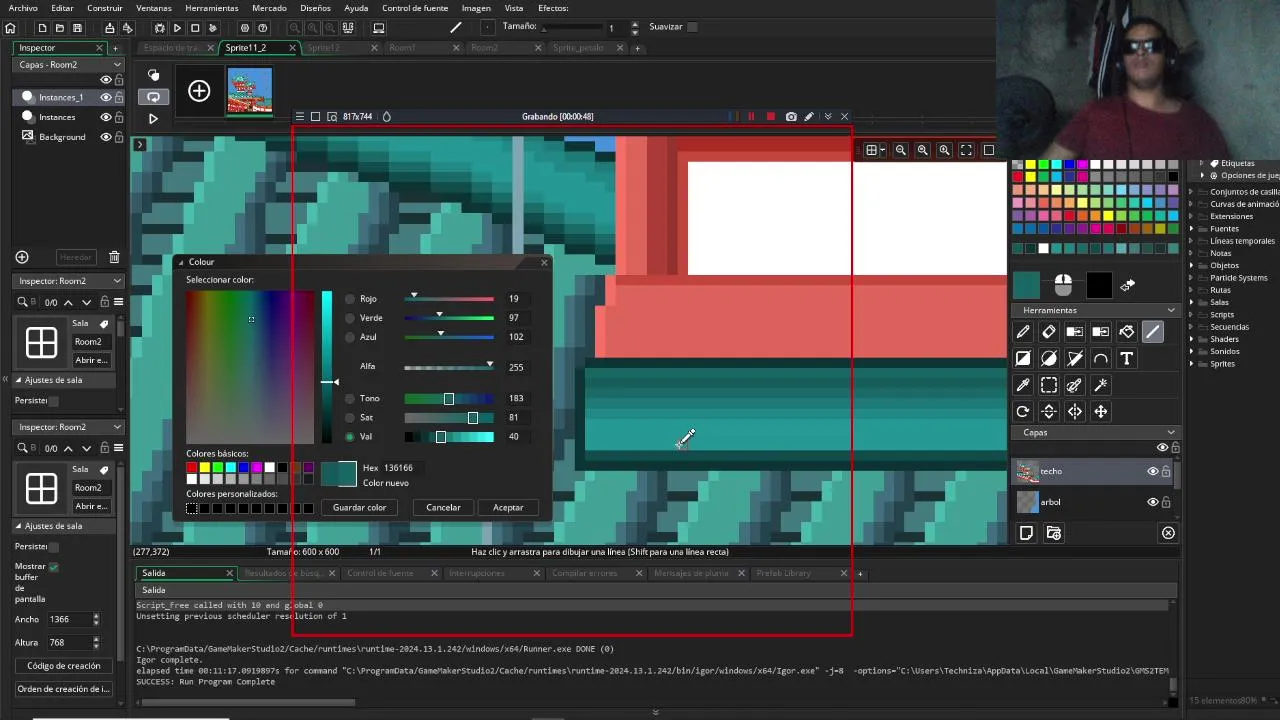Select the Line tool
The image size is (1280, 720).
(1153, 332)
